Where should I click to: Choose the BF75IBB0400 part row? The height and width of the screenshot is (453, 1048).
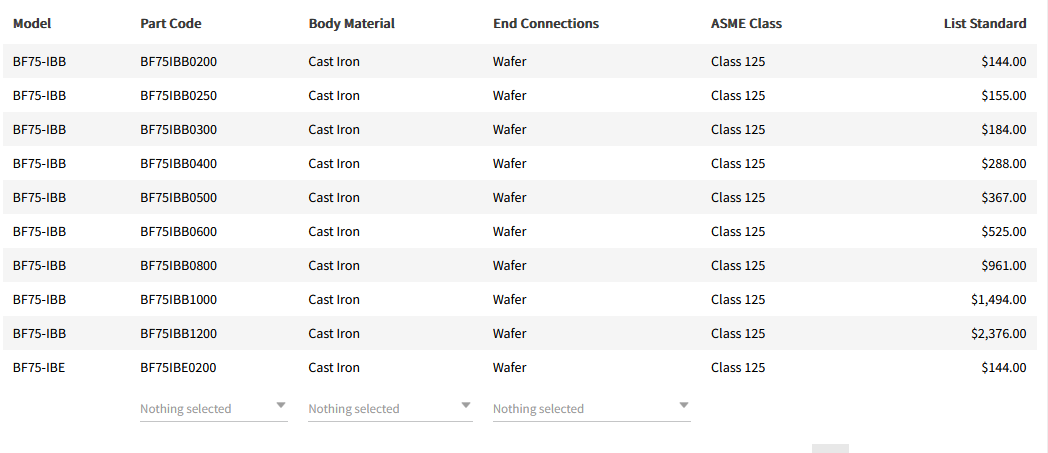click(178, 164)
